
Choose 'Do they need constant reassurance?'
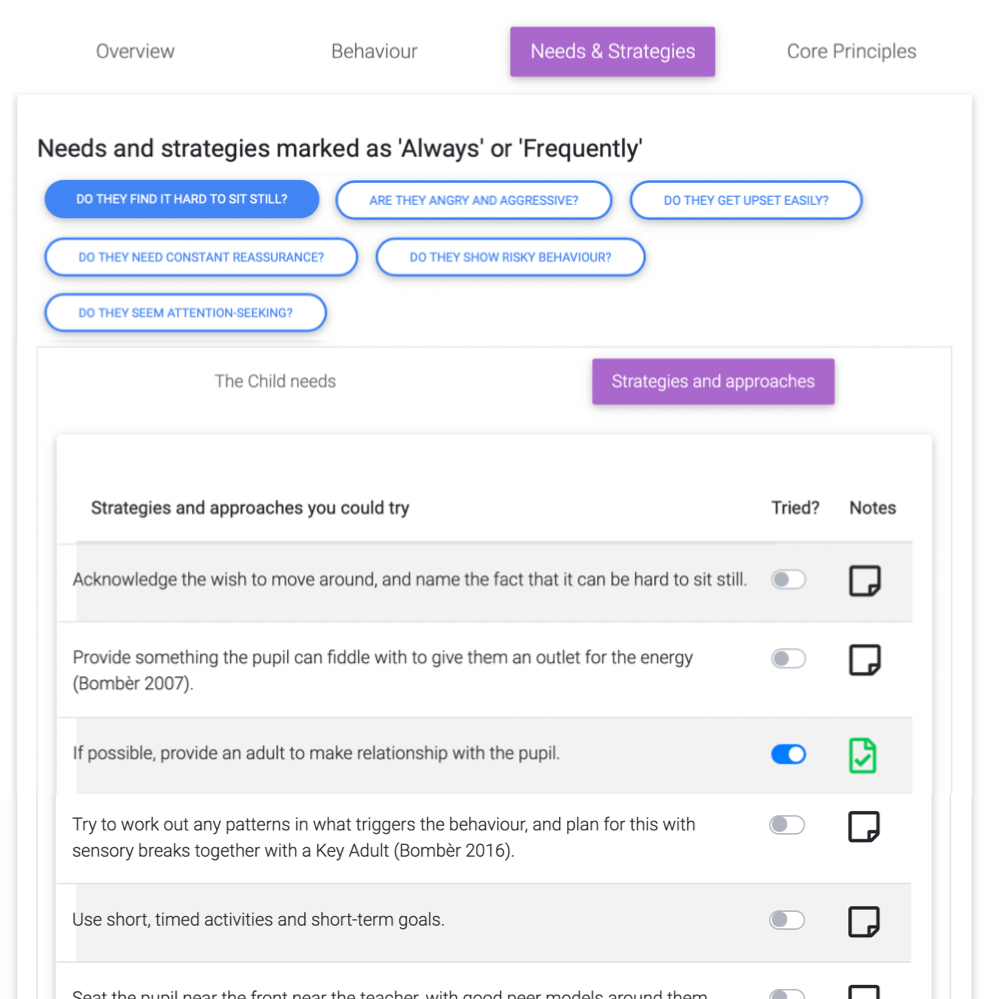[x=201, y=257]
